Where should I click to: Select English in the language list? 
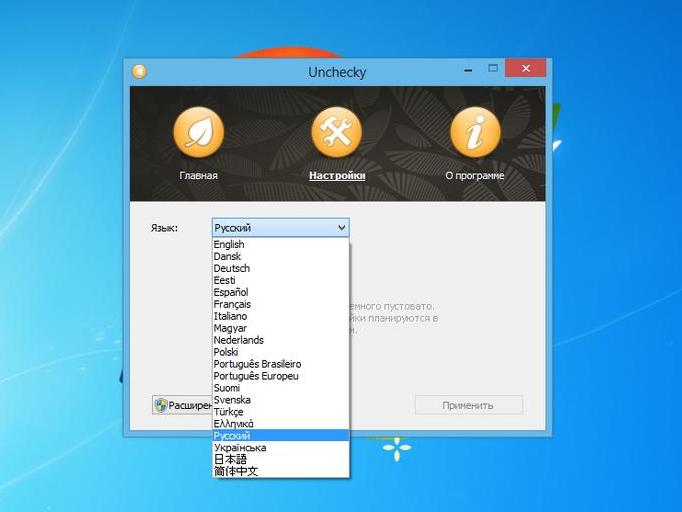[x=281, y=244]
